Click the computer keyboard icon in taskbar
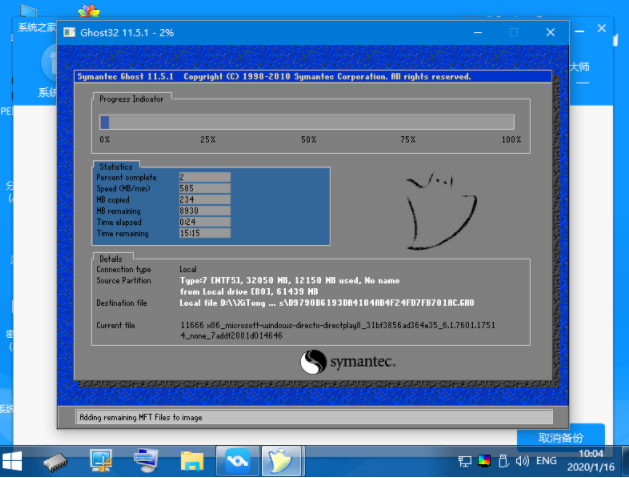629x478 pixels. [x=147, y=461]
